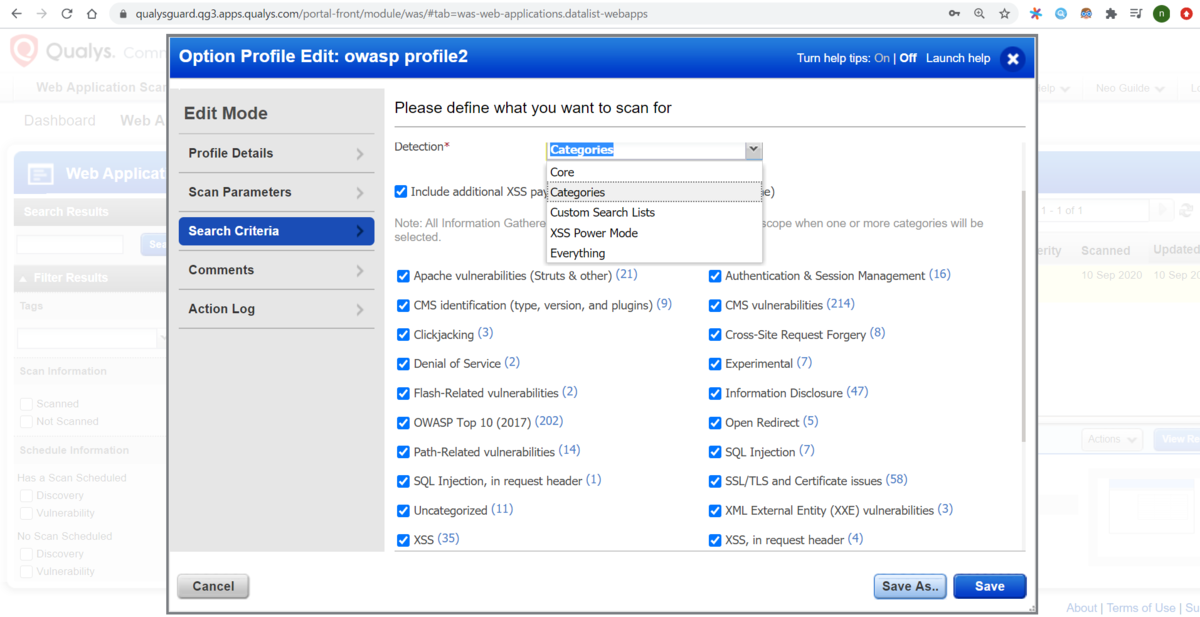
Task: Uncheck Denial of Service category
Action: [x=403, y=364]
